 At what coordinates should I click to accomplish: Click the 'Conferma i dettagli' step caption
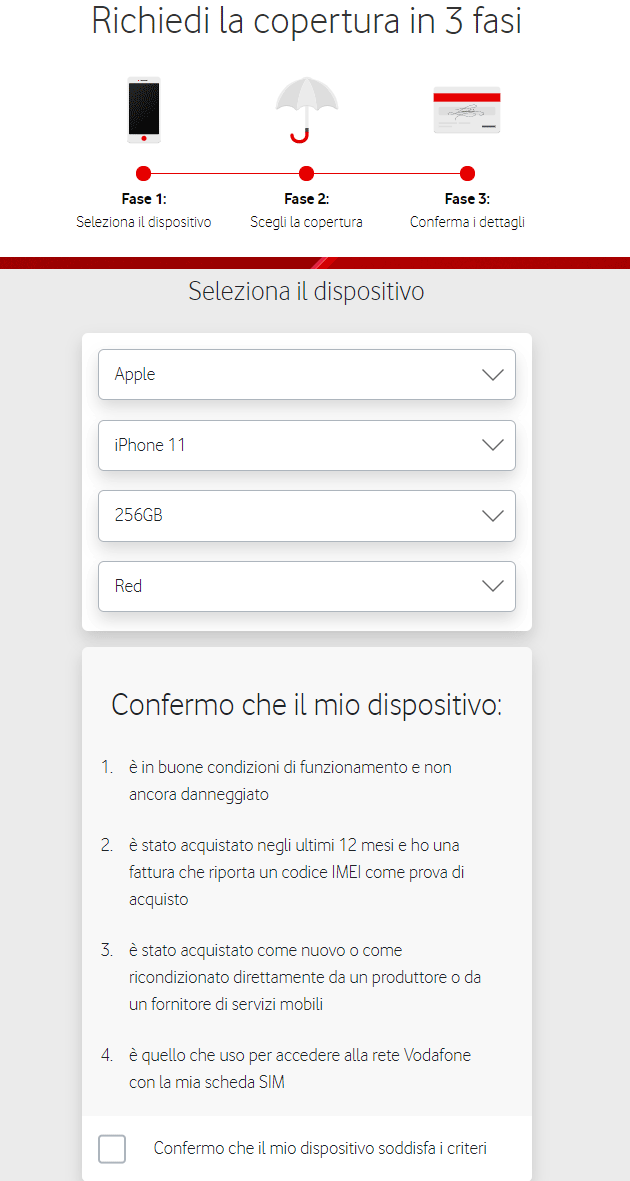pyautogui.click(x=467, y=222)
